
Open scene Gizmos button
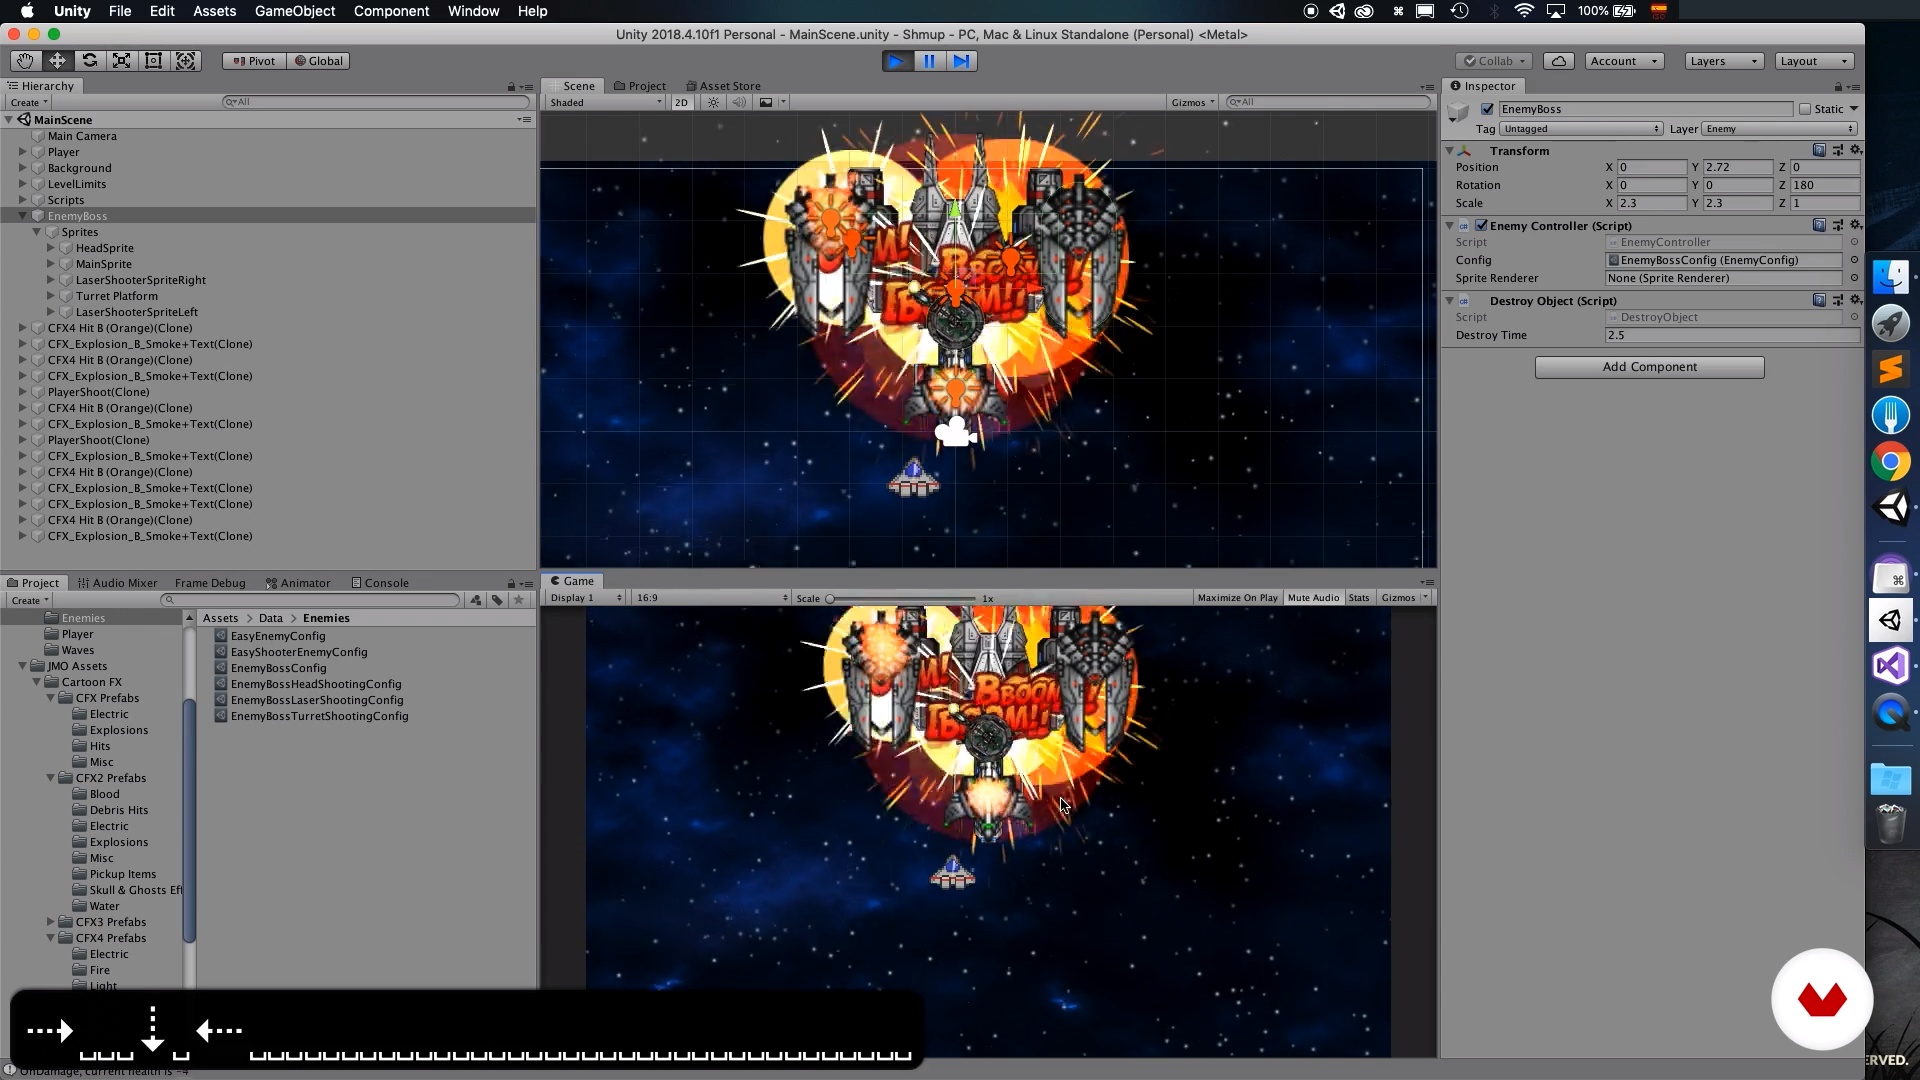(x=1193, y=102)
